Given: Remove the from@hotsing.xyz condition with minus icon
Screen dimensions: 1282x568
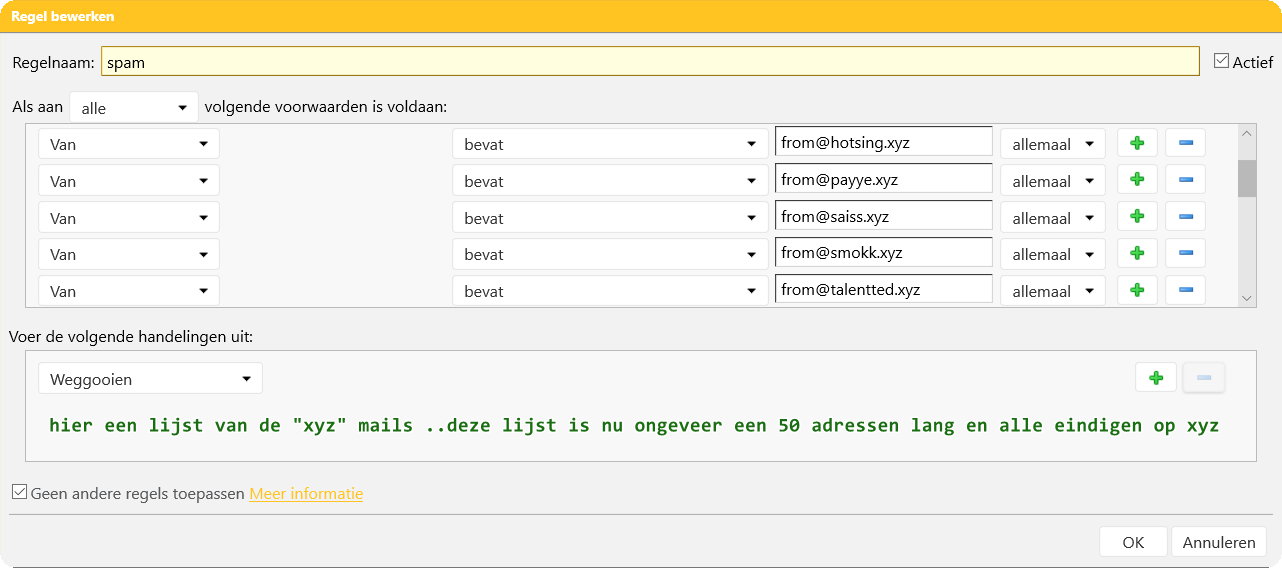Looking at the screenshot, I should pos(1185,144).
